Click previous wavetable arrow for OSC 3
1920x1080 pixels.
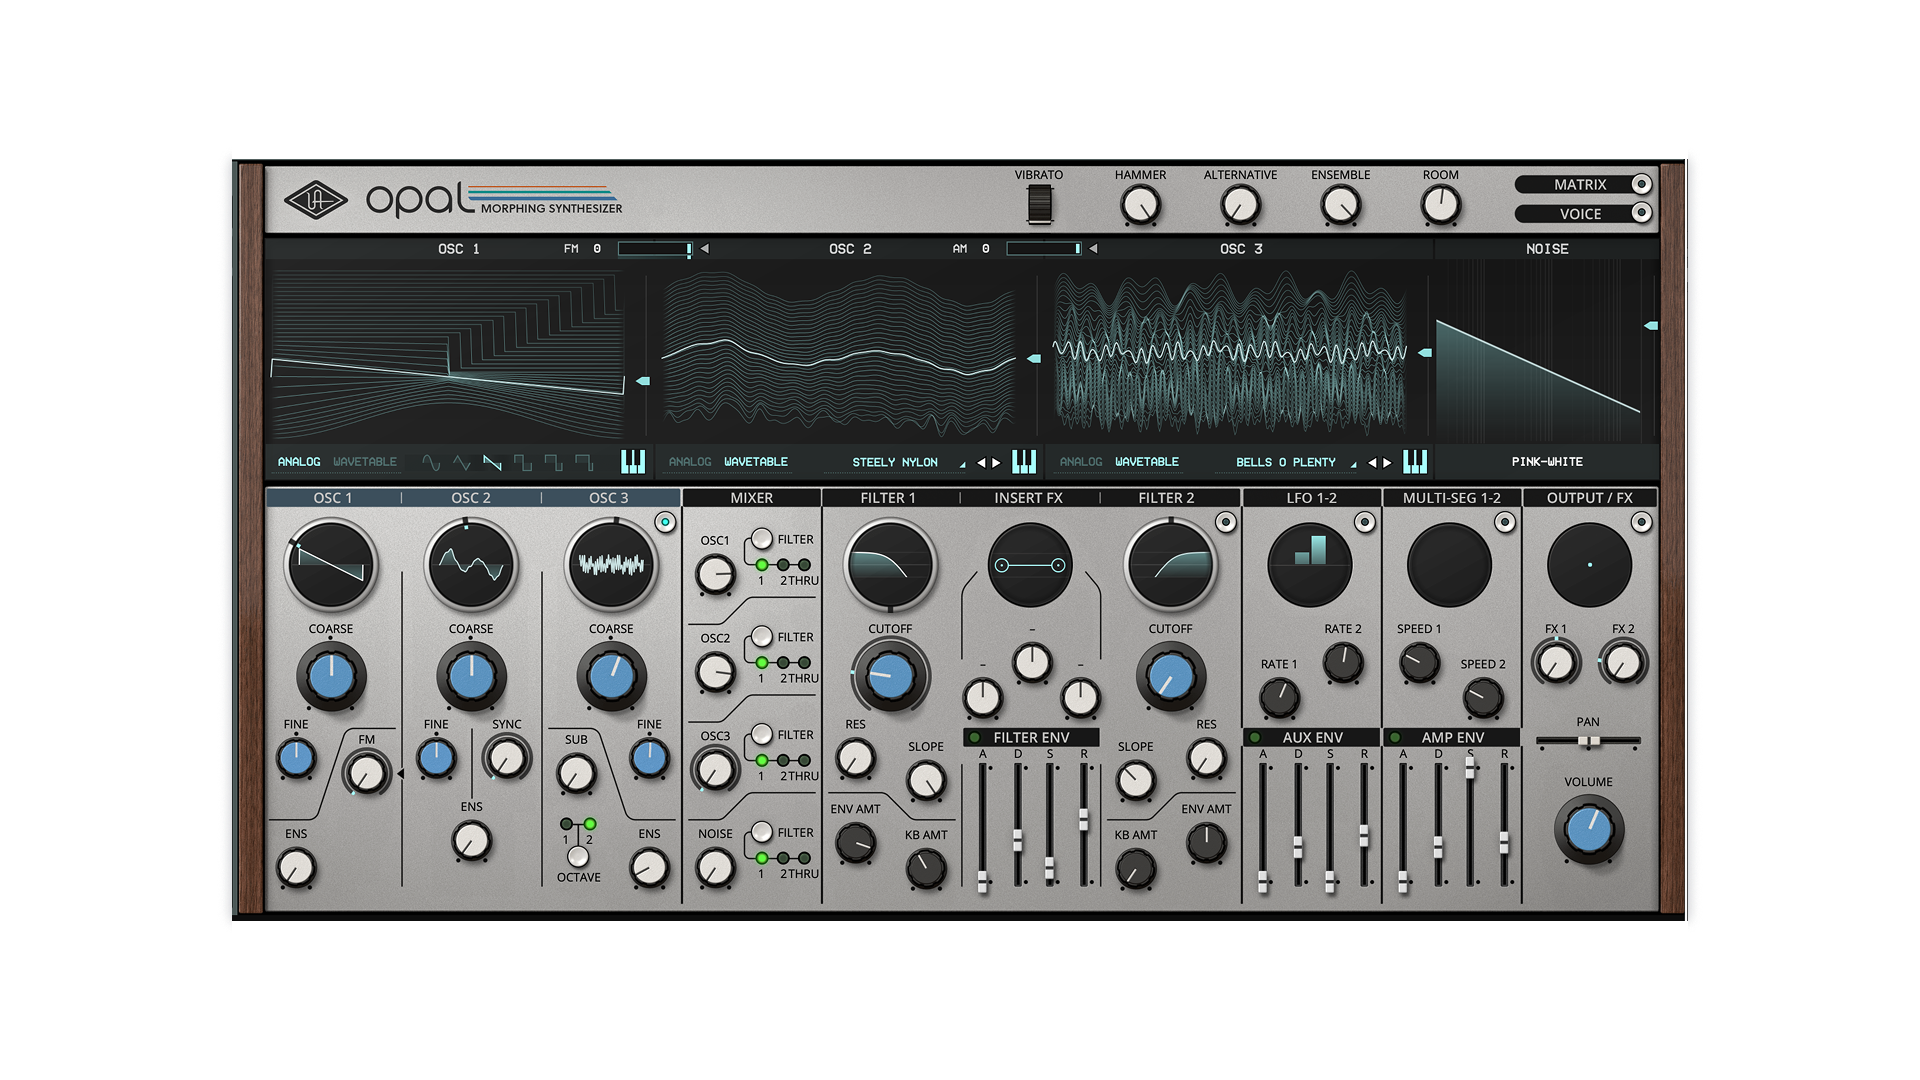pos(1372,462)
